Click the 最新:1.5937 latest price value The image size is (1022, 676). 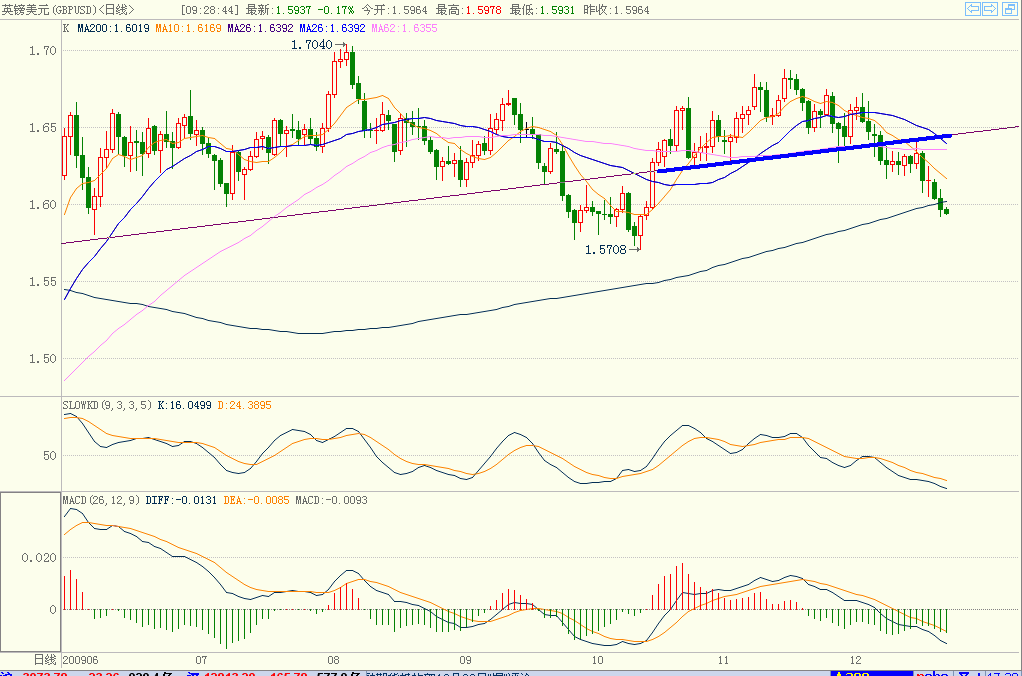click(278, 10)
